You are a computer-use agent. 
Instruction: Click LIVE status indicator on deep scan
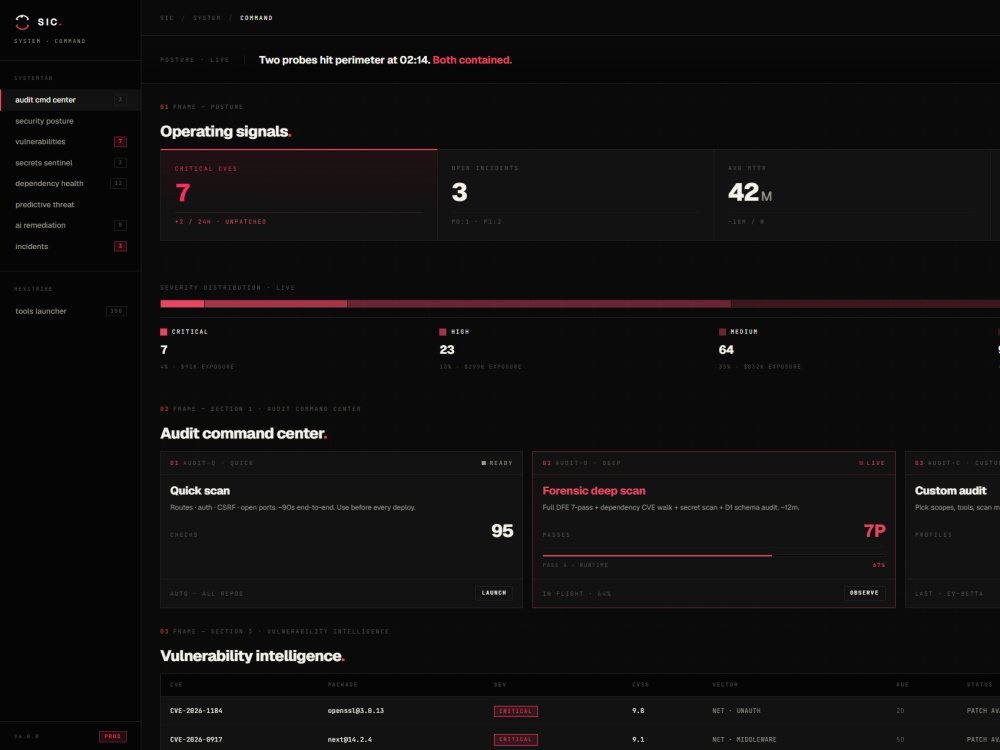(x=872, y=463)
